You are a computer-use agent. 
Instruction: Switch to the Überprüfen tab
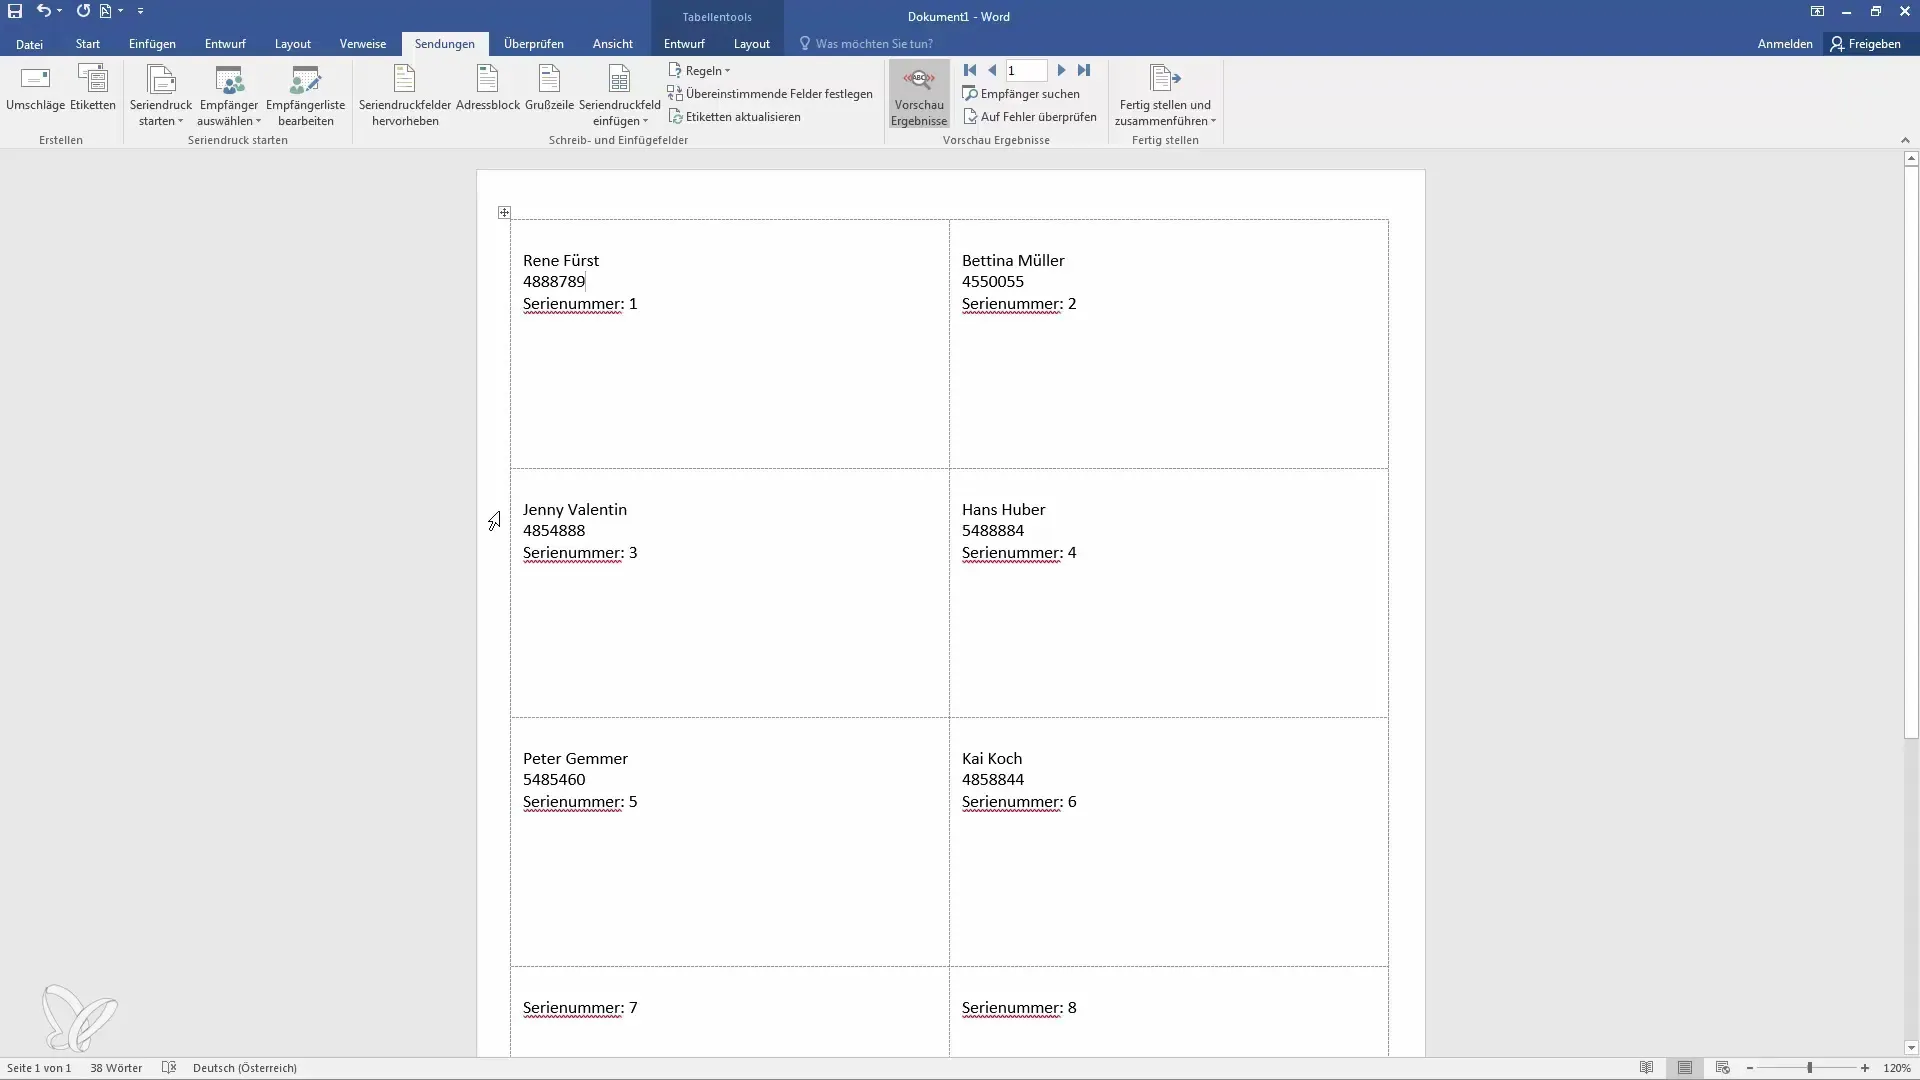coord(533,44)
